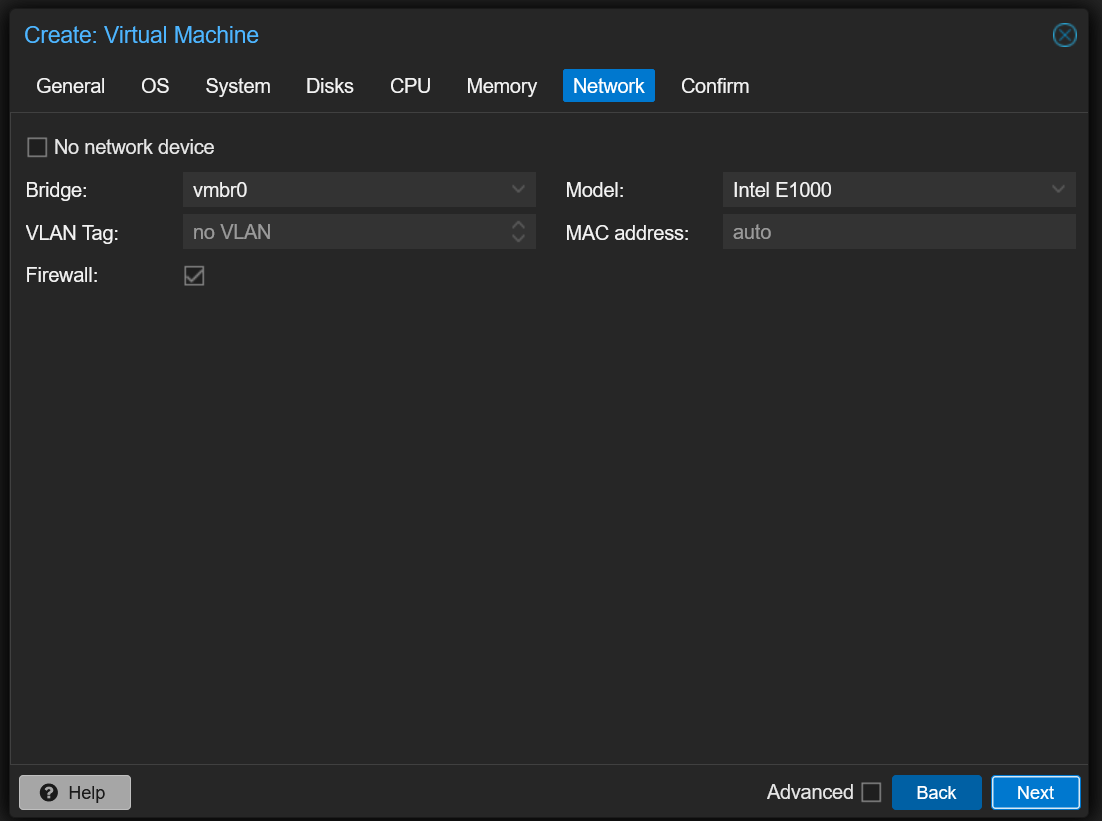Open the Memory tab

tap(501, 86)
